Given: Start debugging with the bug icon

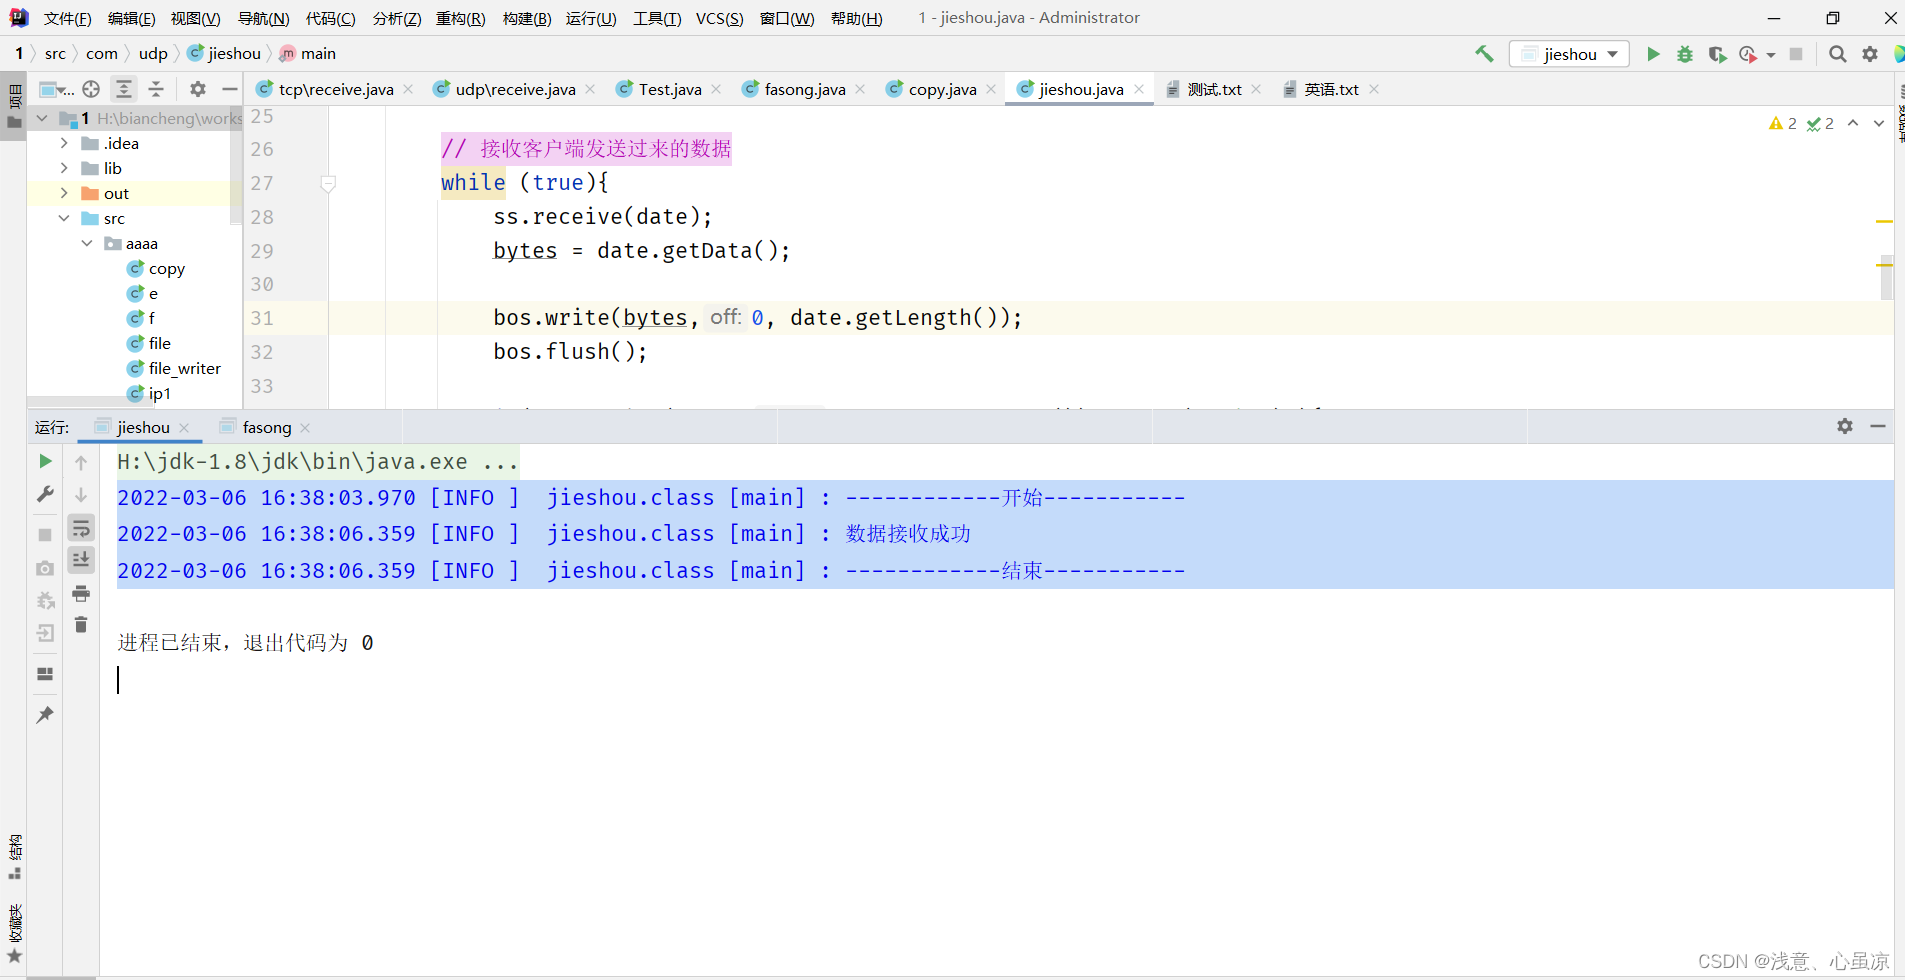Looking at the screenshot, I should click(x=1685, y=54).
